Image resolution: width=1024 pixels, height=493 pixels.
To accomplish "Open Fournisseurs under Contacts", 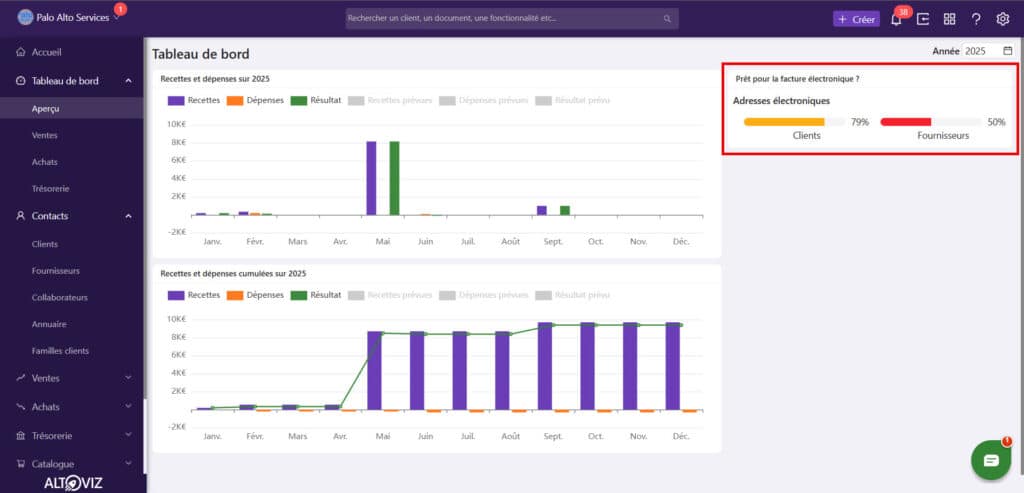I will 56,270.
